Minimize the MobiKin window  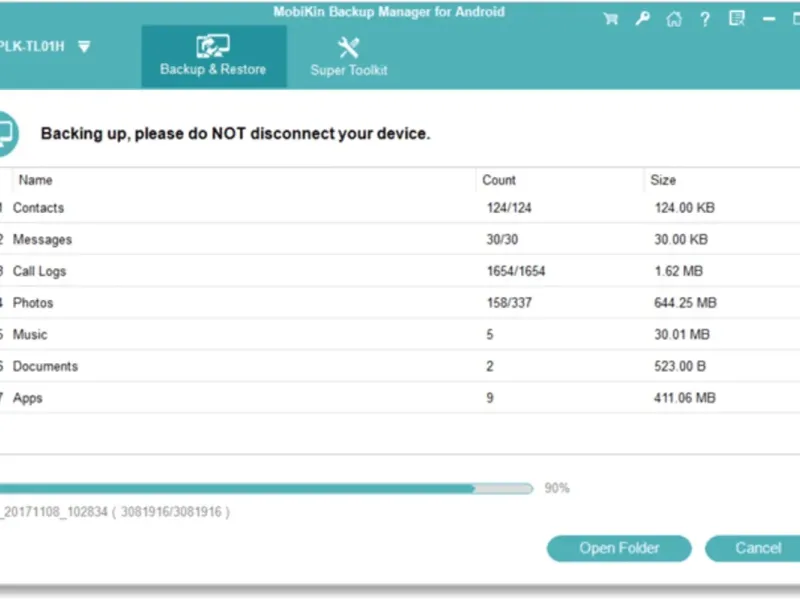pyautogui.click(x=769, y=19)
